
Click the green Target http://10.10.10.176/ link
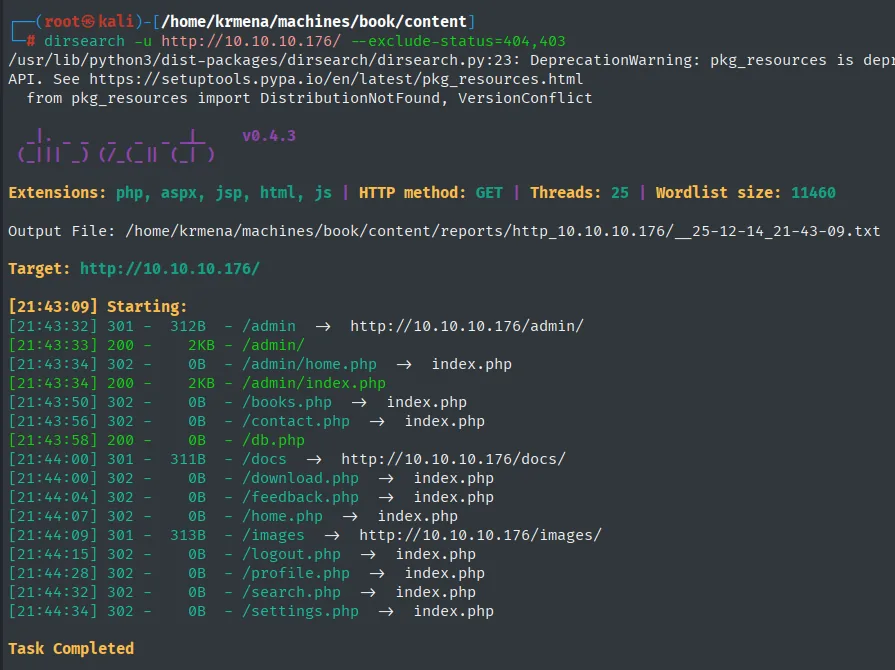[170, 269]
